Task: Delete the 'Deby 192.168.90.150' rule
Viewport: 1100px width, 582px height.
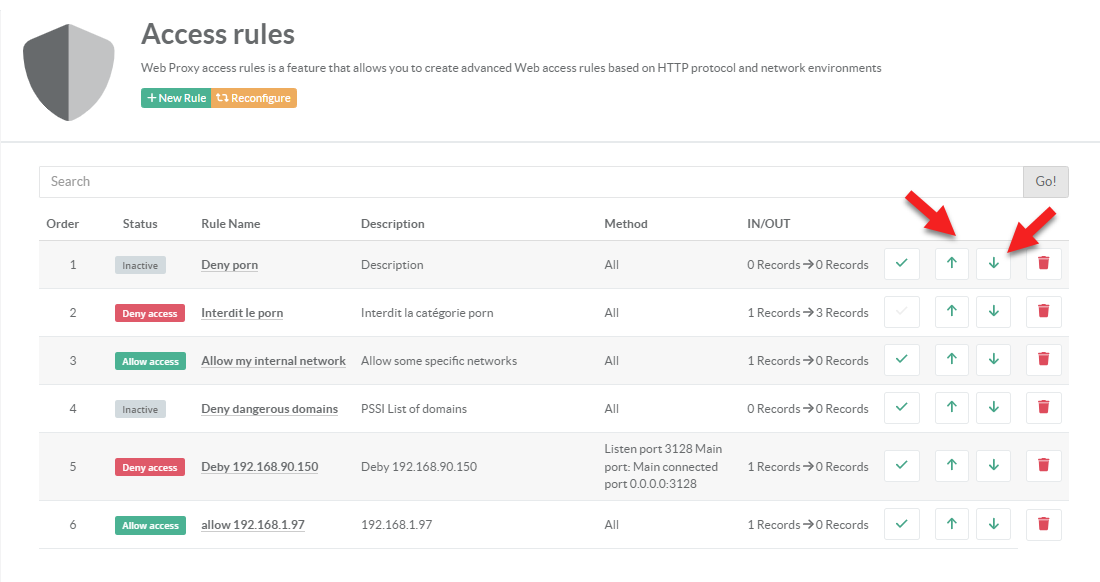Action: click(x=1043, y=466)
